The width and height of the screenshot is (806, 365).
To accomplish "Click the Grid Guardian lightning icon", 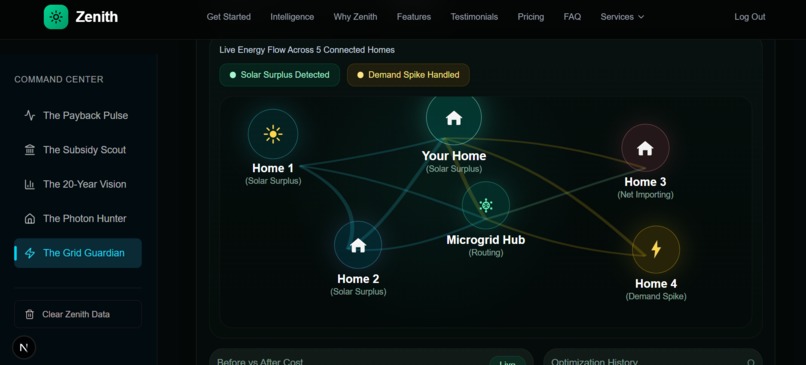I will pos(30,253).
